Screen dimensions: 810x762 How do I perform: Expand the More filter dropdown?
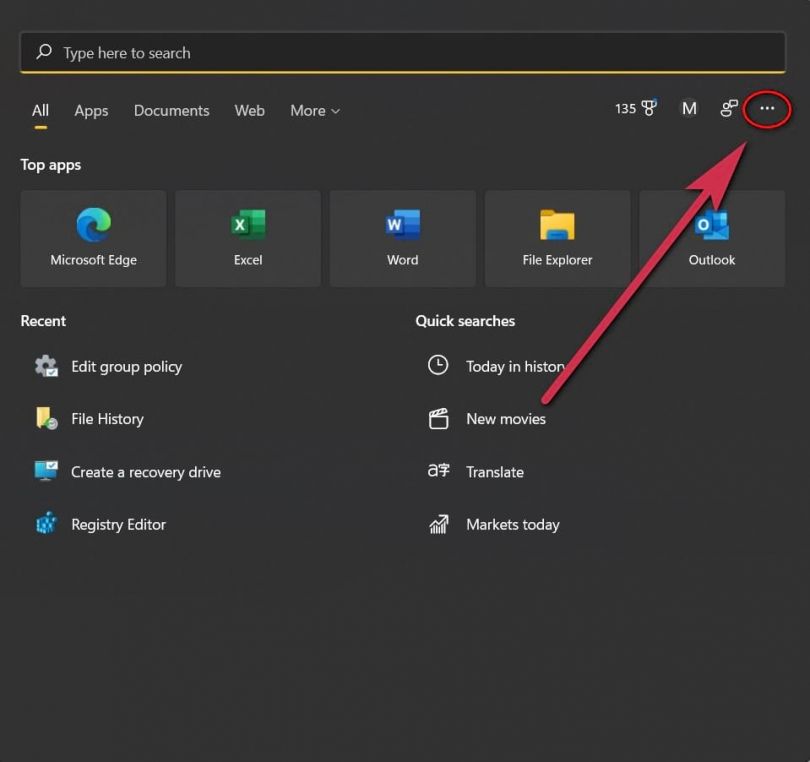pos(314,110)
